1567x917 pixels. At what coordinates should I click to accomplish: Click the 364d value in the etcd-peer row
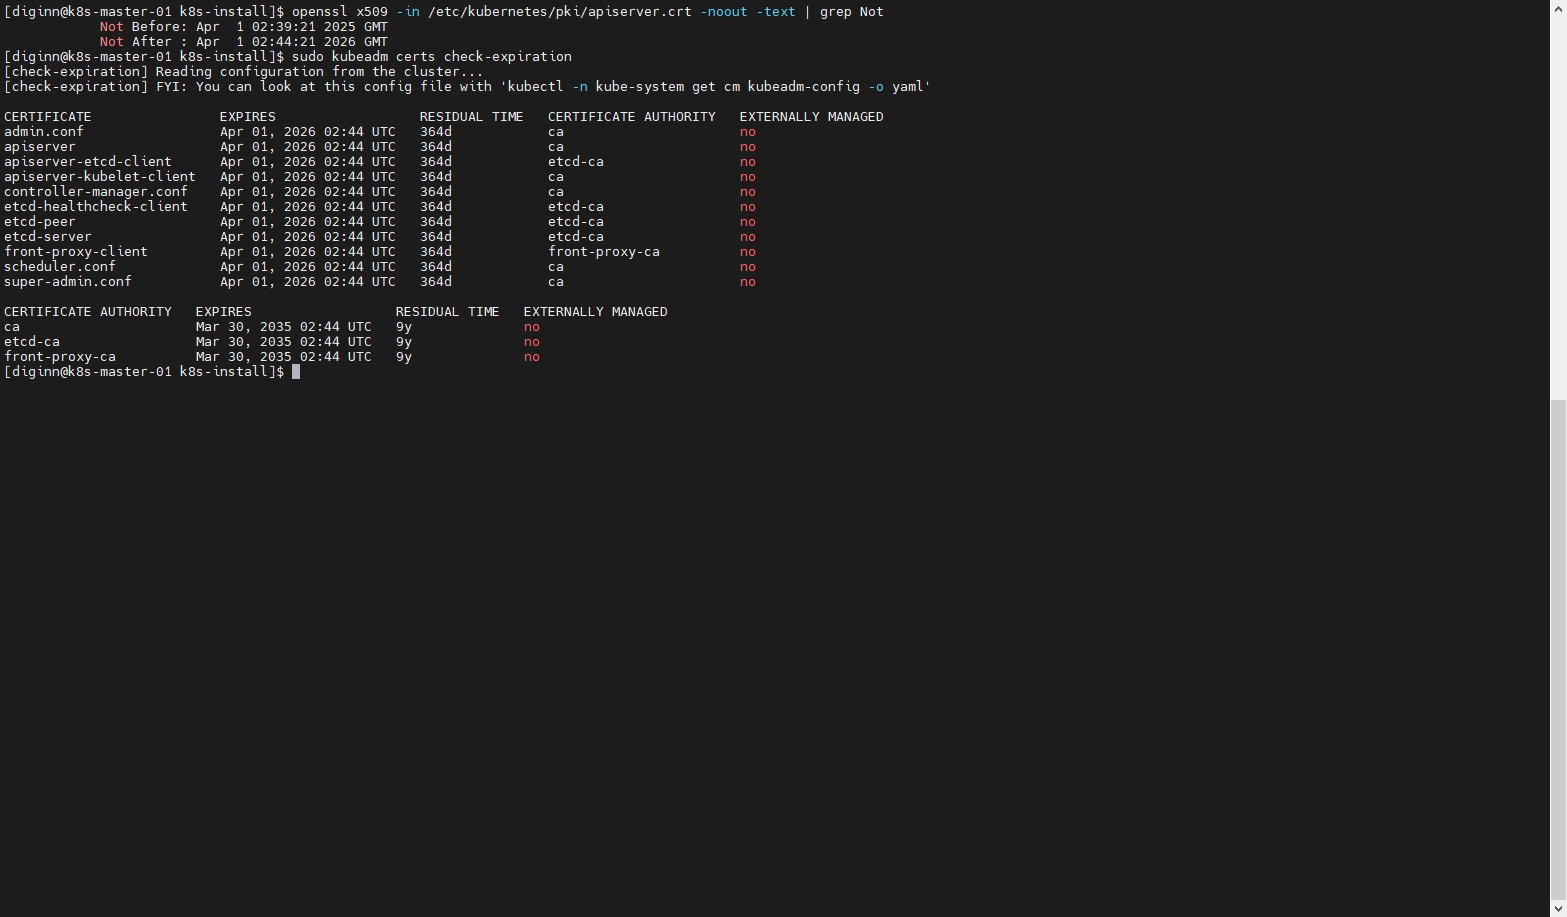435,222
